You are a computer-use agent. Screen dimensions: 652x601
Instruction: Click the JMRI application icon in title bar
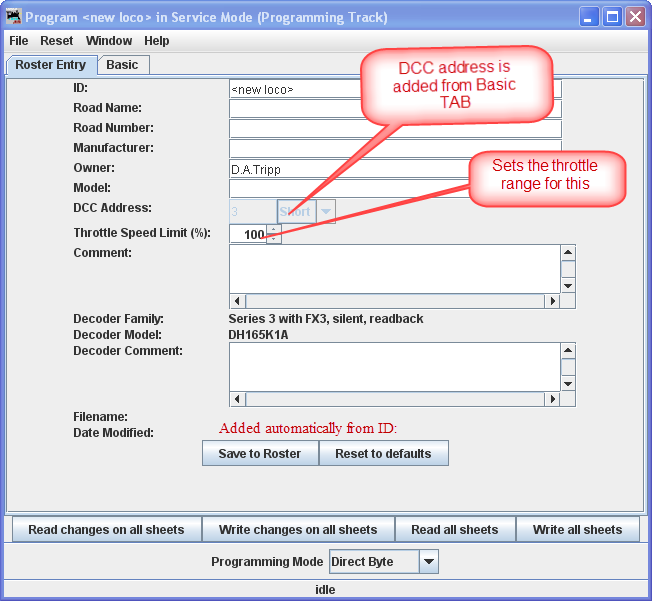14,17
